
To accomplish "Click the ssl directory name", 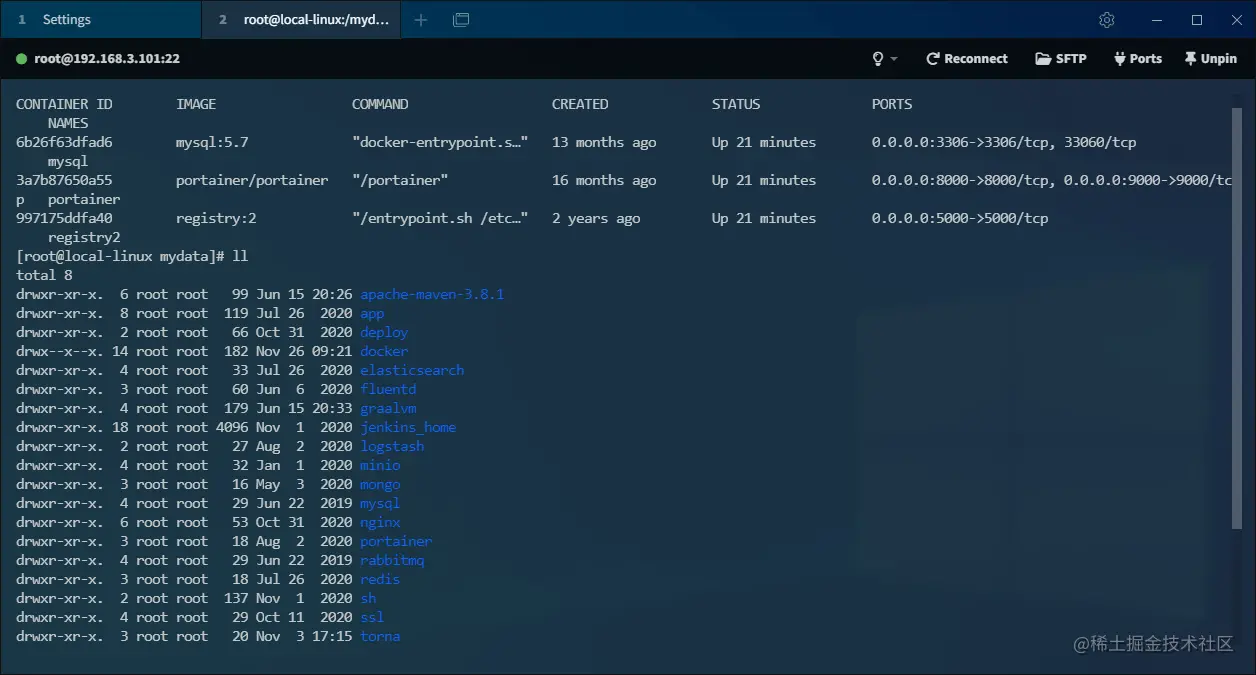I will point(372,617).
